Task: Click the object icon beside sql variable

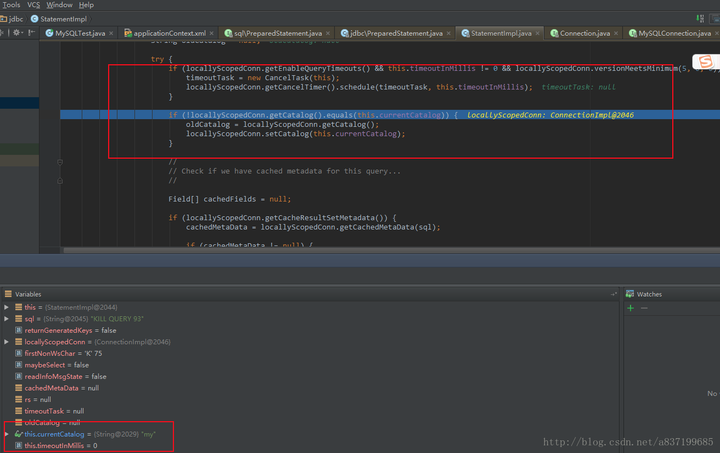Action: [18, 319]
